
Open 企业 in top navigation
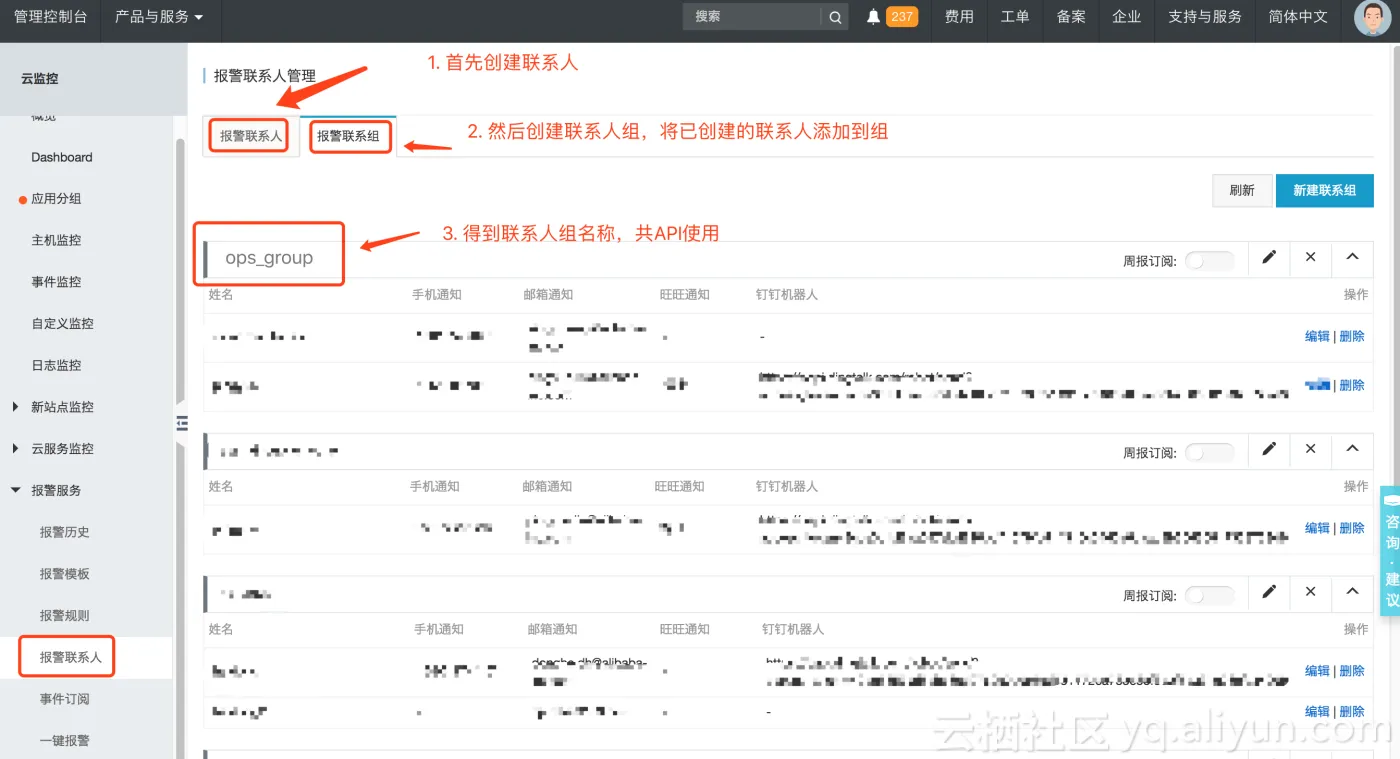(1127, 17)
